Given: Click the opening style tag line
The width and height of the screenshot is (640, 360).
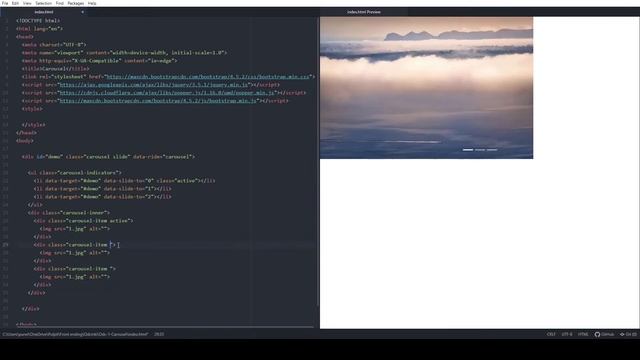Looking at the screenshot, I should pyautogui.click(x=32, y=109).
